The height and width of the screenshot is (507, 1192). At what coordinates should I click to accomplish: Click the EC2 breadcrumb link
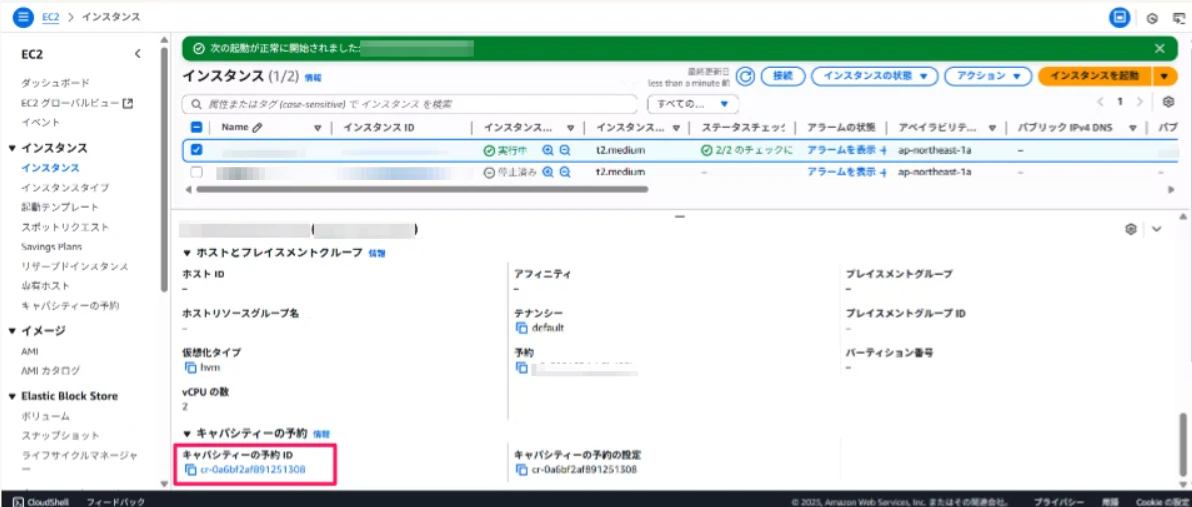(x=51, y=16)
